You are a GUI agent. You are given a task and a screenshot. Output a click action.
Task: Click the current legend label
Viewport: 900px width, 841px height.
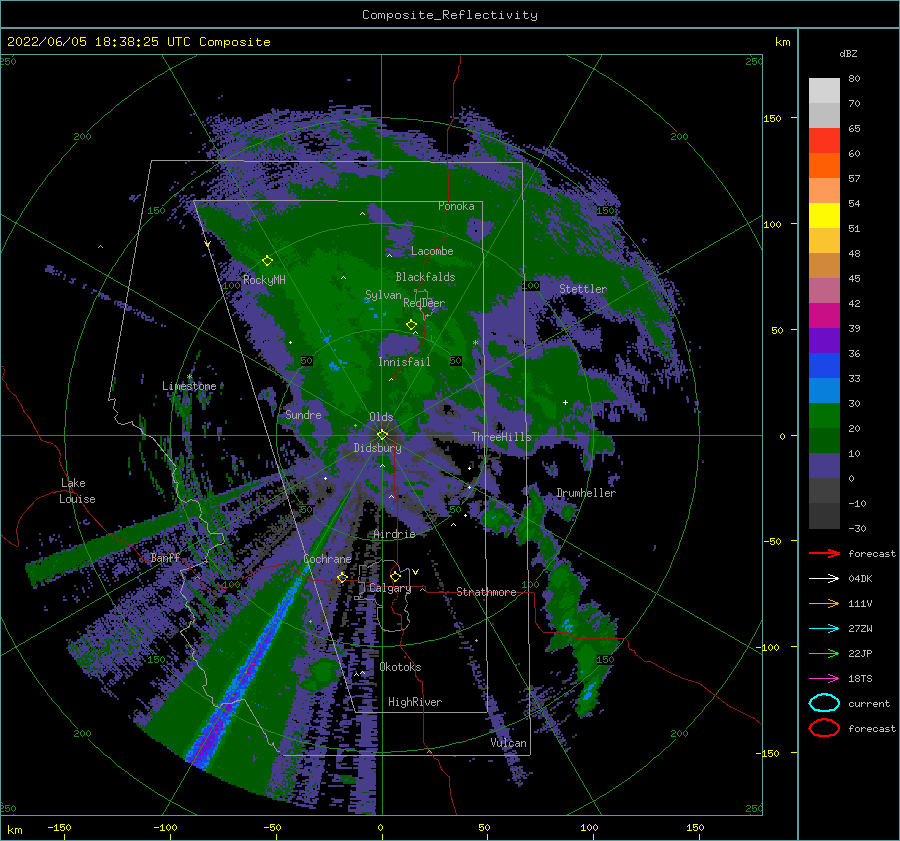[x=869, y=704]
